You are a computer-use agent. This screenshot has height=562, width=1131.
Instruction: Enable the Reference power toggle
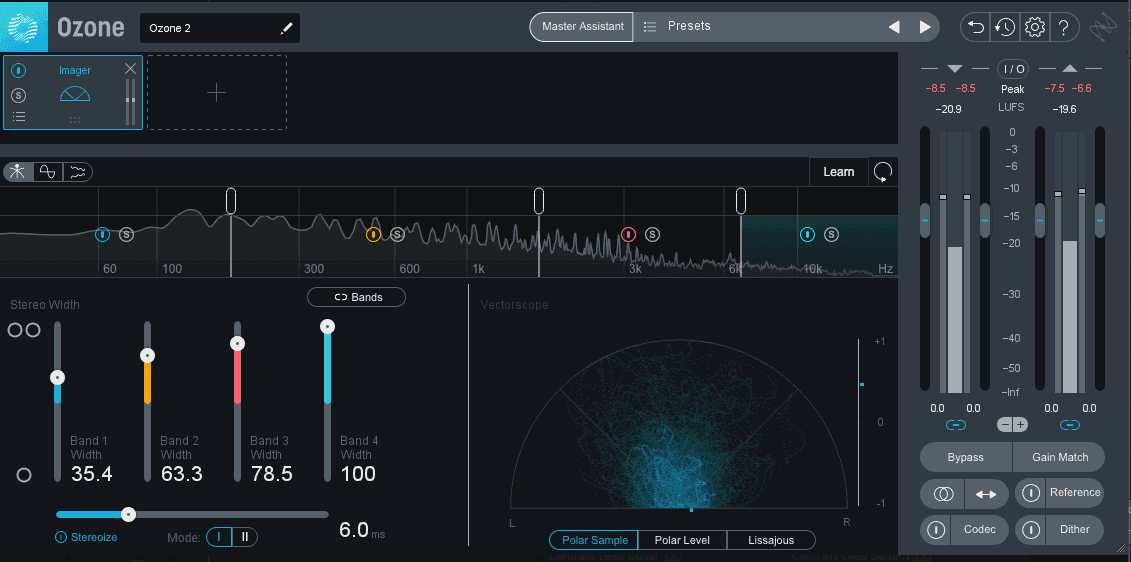[x=1031, y=493]
